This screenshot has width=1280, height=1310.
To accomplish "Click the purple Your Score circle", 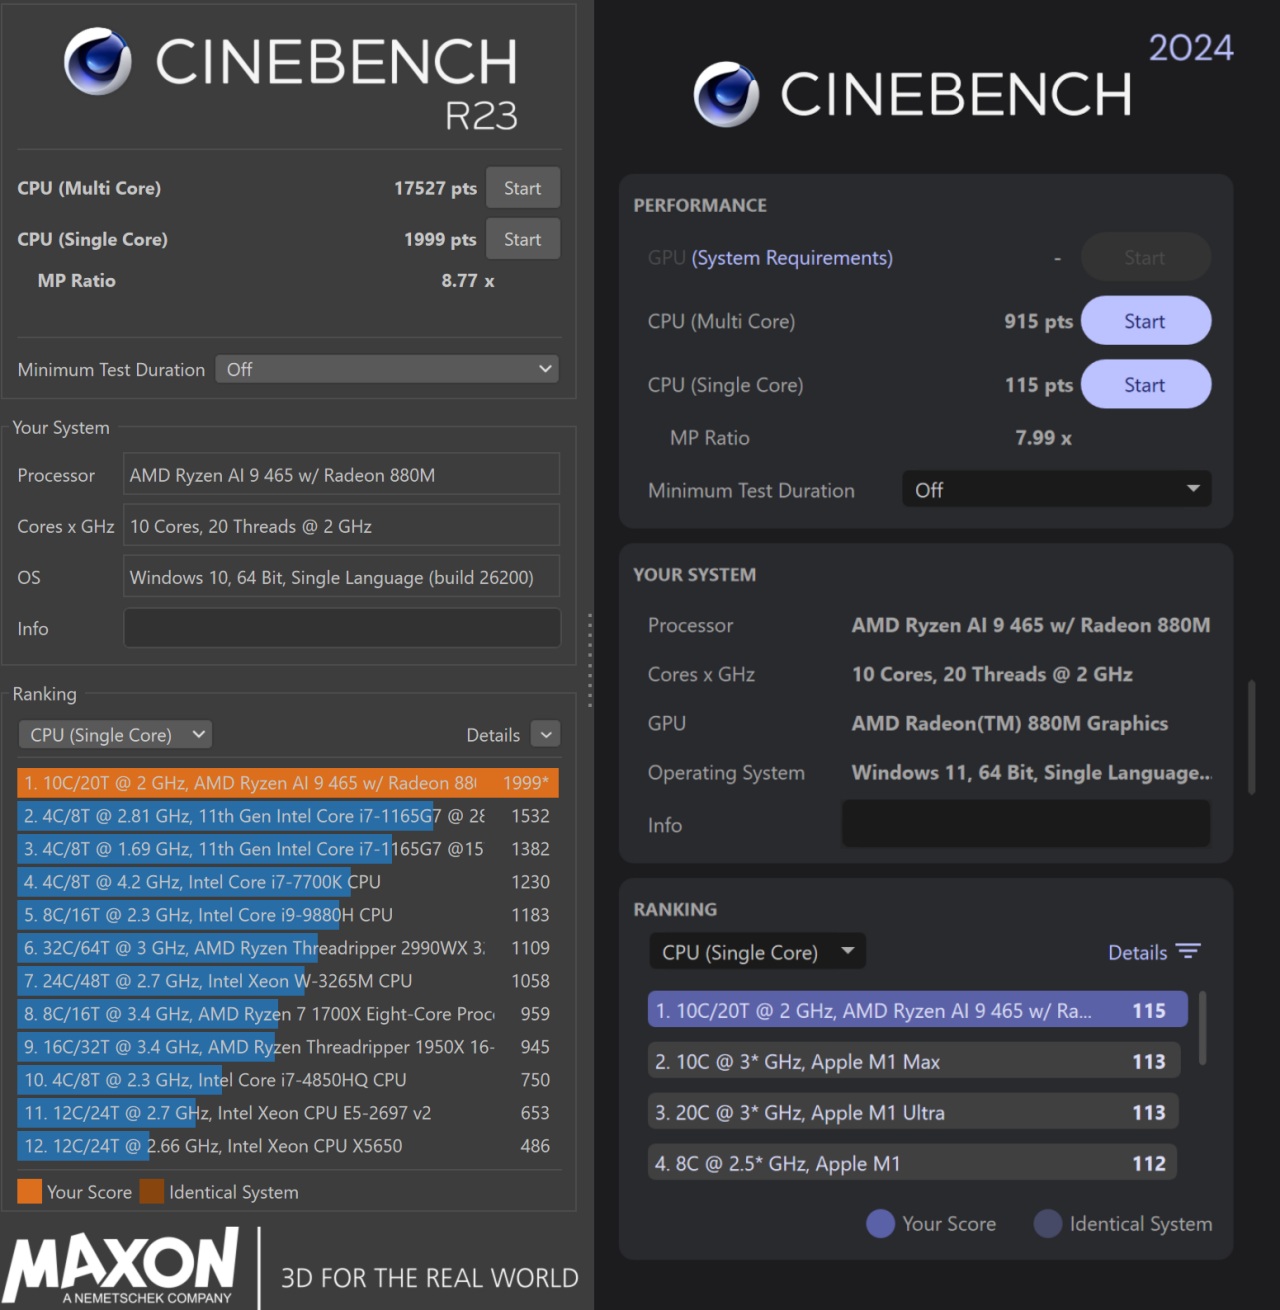I will pyautogui.click(x=880, y=1223).
